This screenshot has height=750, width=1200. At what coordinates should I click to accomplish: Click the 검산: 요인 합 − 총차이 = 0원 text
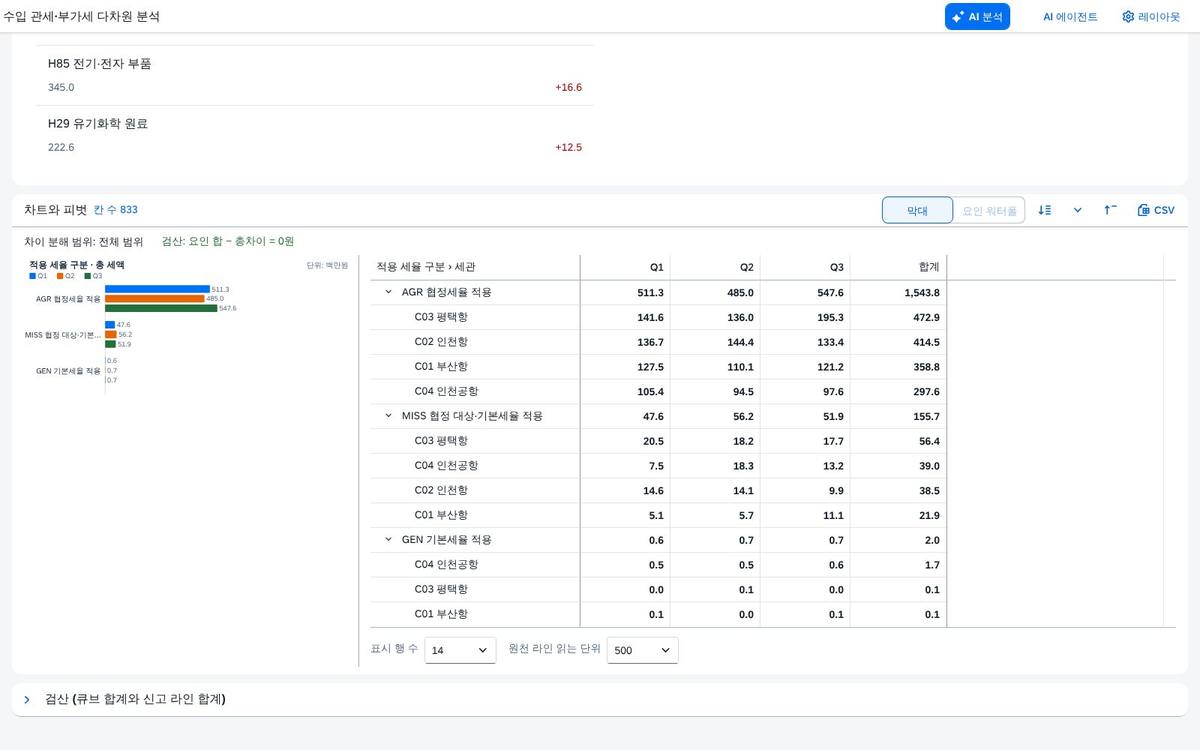[228, 241]
